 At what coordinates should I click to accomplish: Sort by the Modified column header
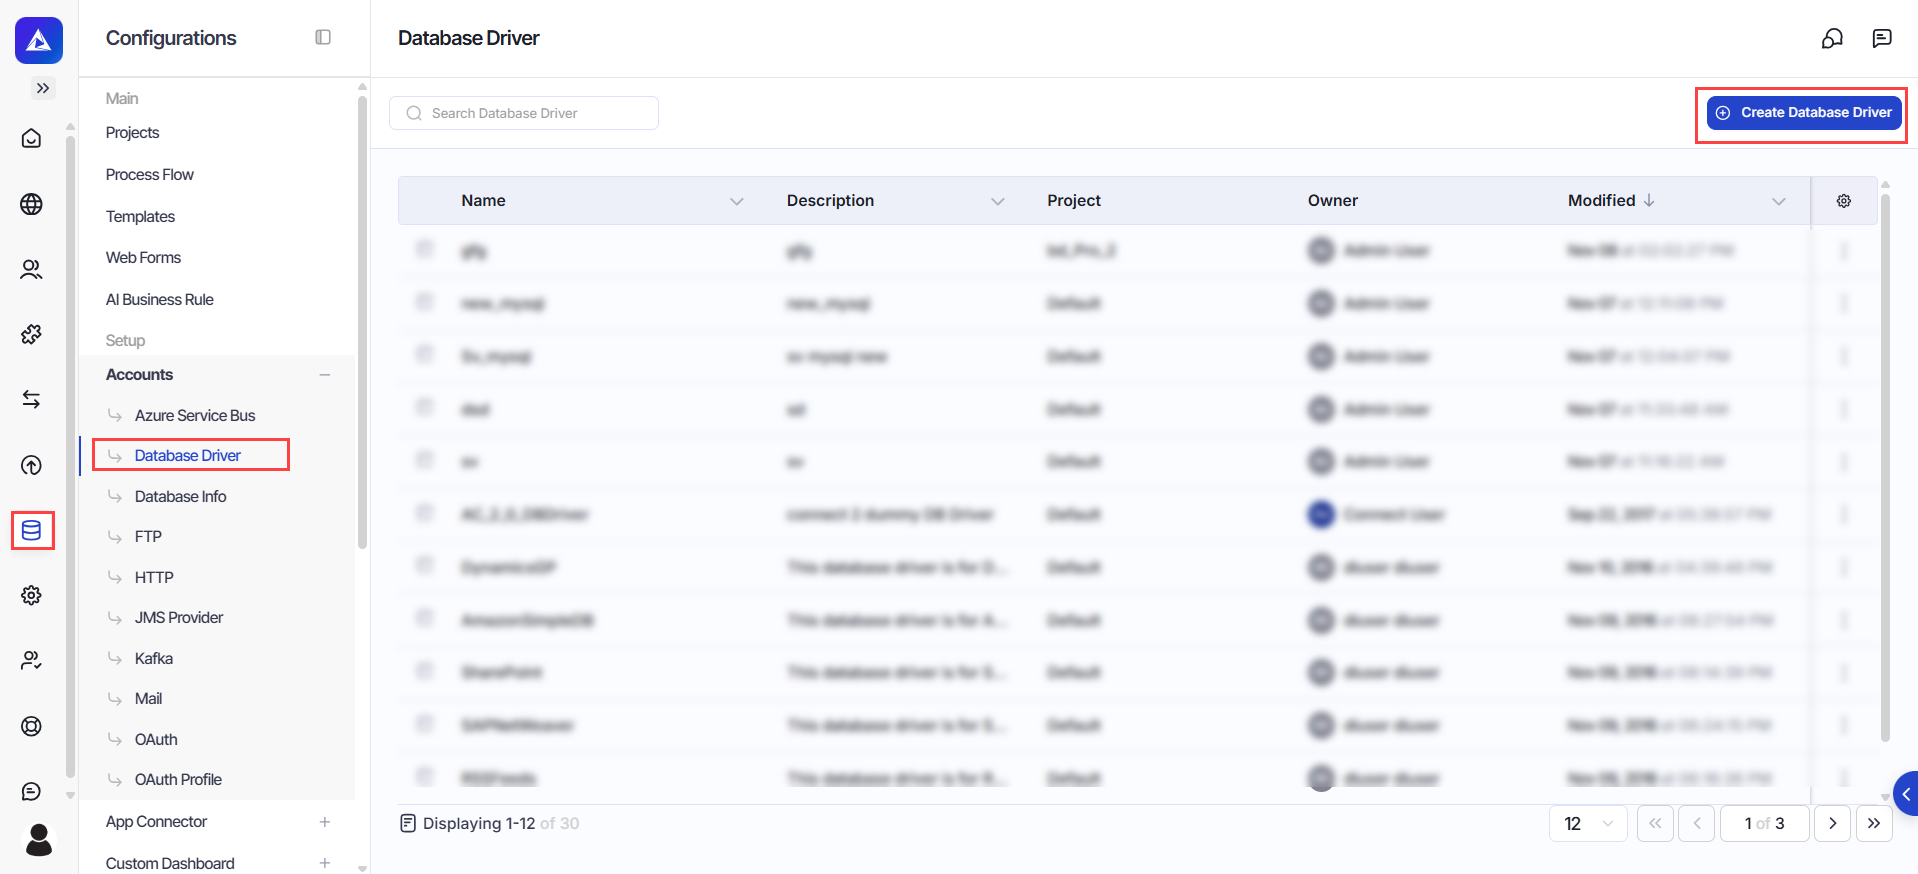(1611, 201)
